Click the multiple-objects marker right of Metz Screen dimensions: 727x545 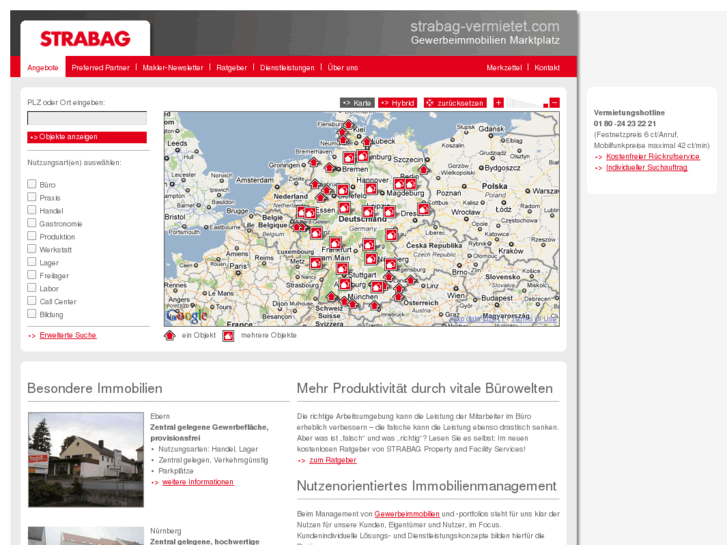(x=315, y=263)
